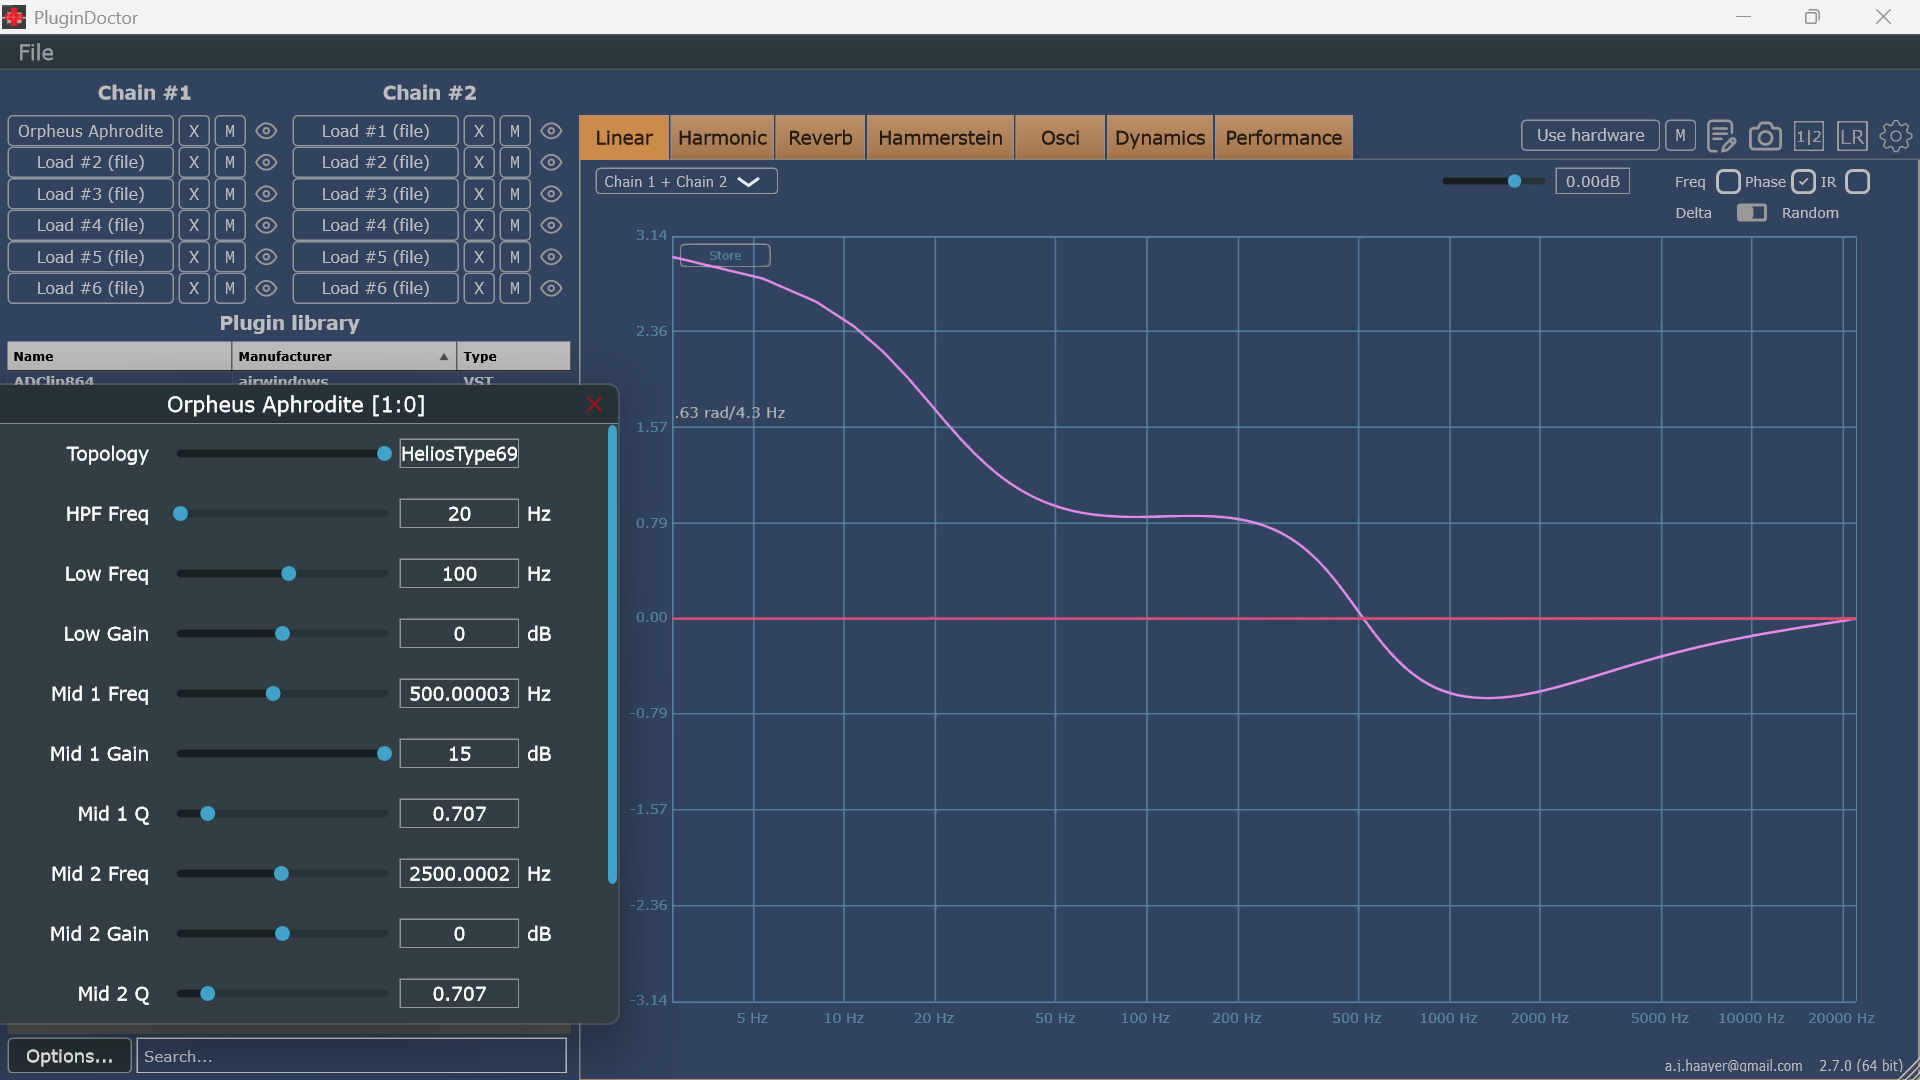1920x1080 pixels.
Task: Click the Topology slider handle
Action: pos(384,454)
